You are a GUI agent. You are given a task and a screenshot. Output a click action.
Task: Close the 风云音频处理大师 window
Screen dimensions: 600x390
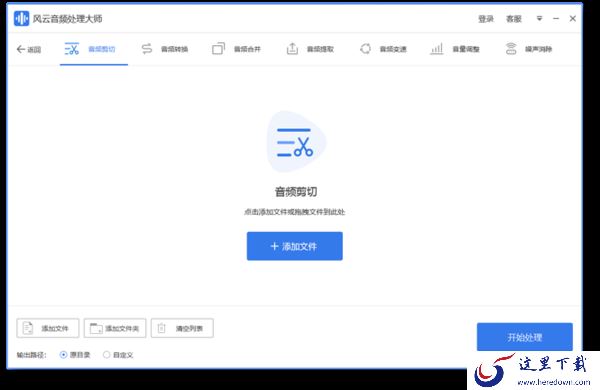click(x=573, y=18)
